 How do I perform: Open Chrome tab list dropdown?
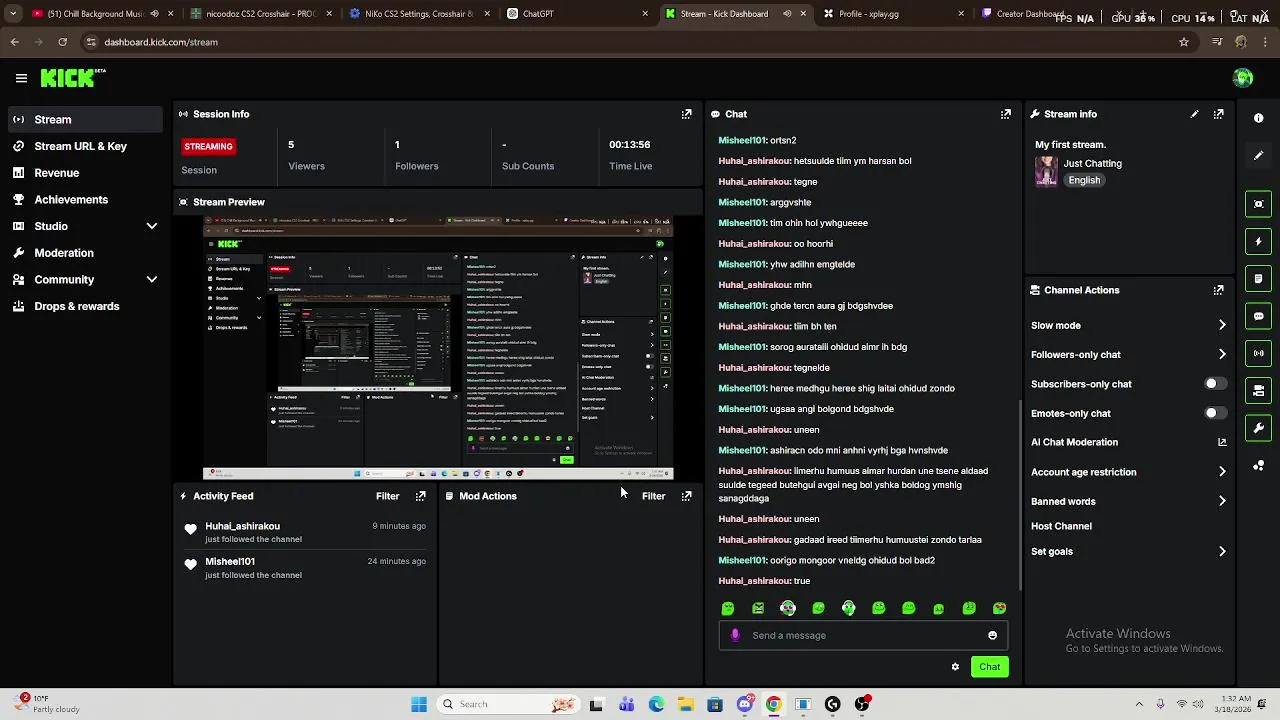click(12, 14)
